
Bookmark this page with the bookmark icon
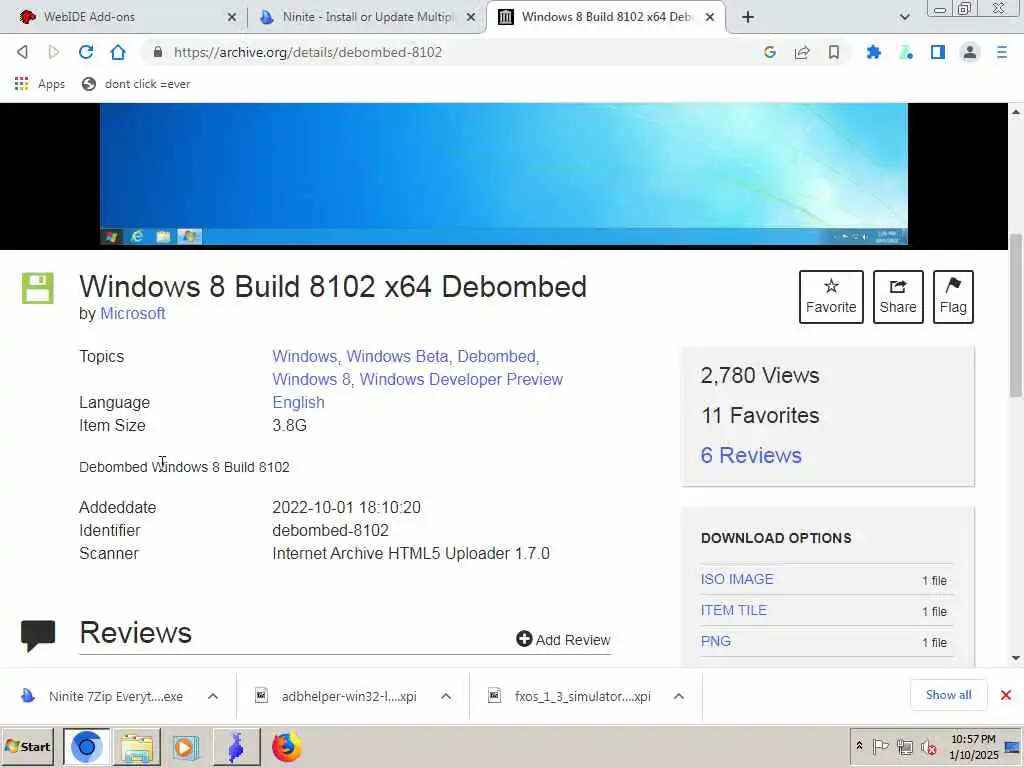pos(834,52)
